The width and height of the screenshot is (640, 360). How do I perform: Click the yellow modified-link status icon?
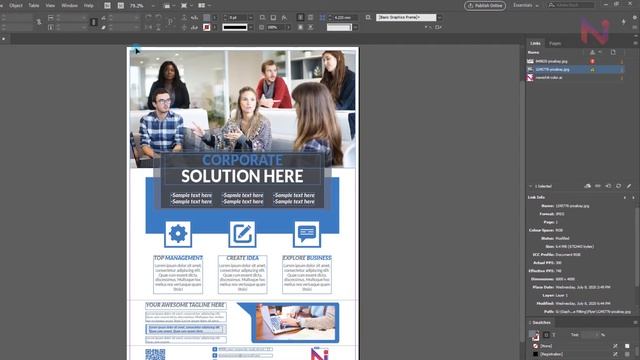coord(592,70)
